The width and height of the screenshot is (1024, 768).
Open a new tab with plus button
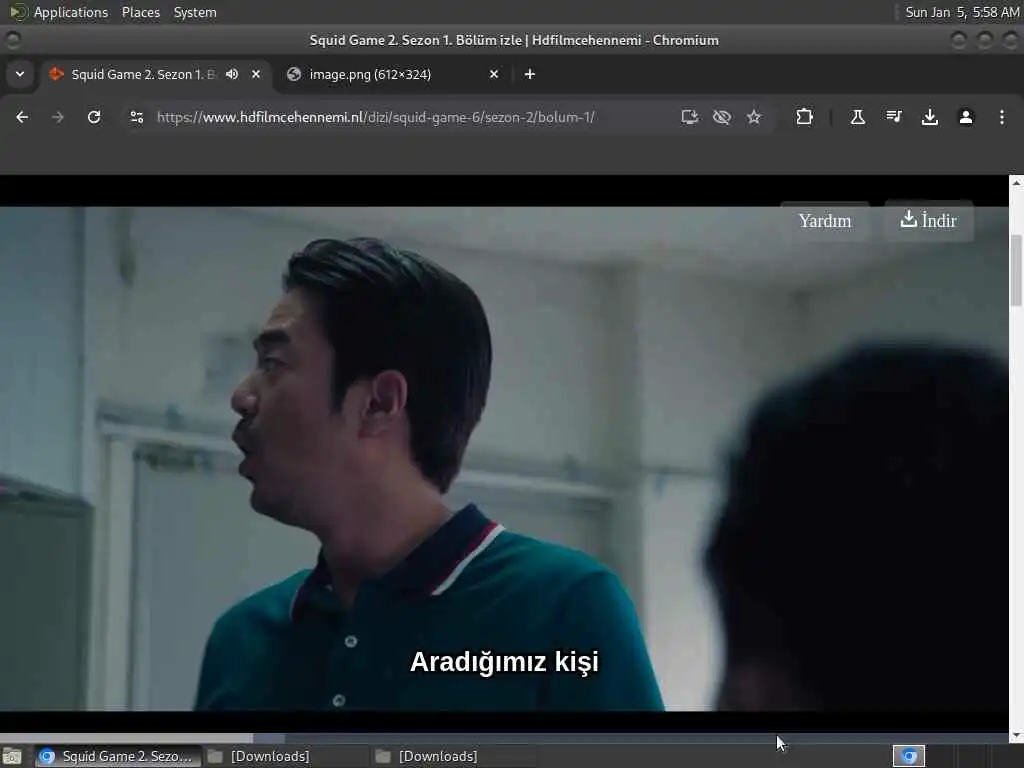(x=530, y=74)
